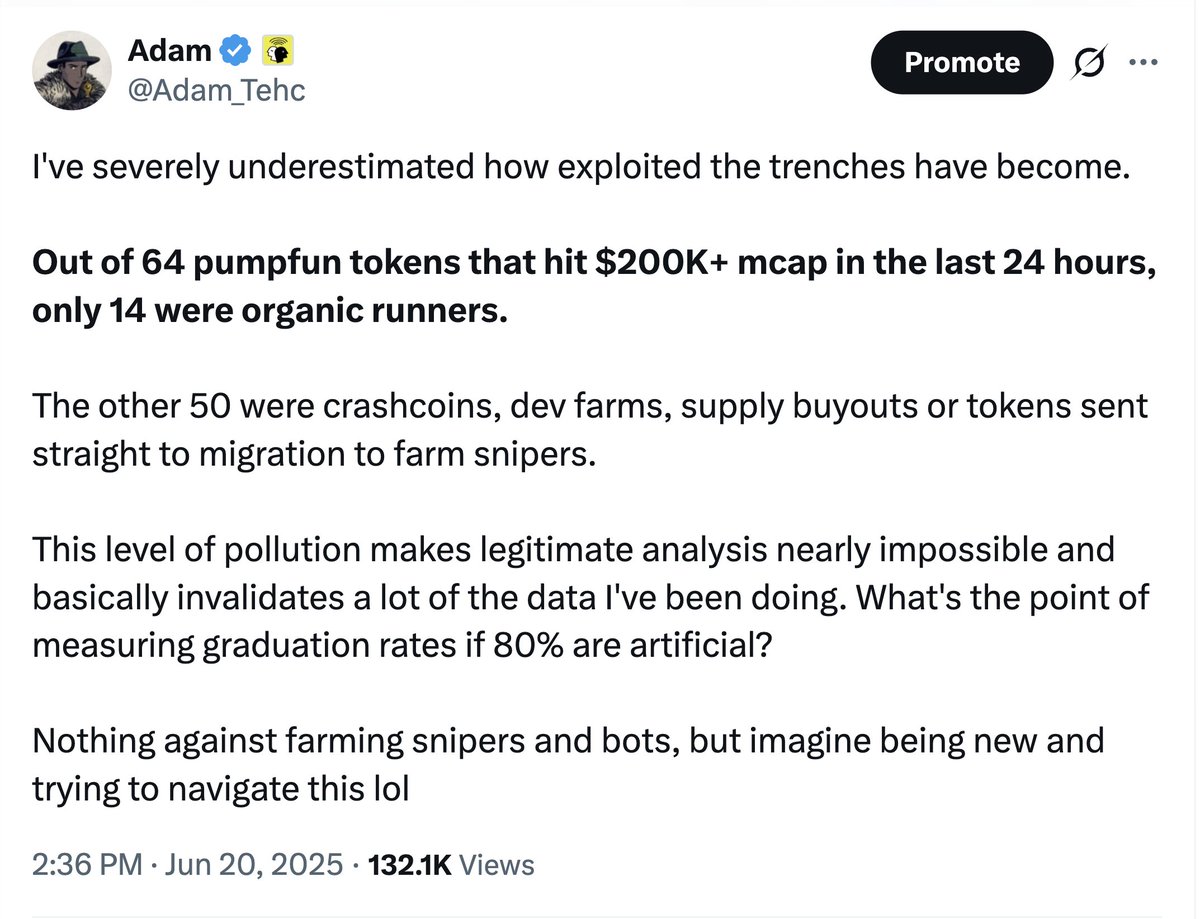The width and height of the screenshot is (1200, 919).
Task: Click the line starting "This level of pollution"
Action: click(x=573, y=549)
